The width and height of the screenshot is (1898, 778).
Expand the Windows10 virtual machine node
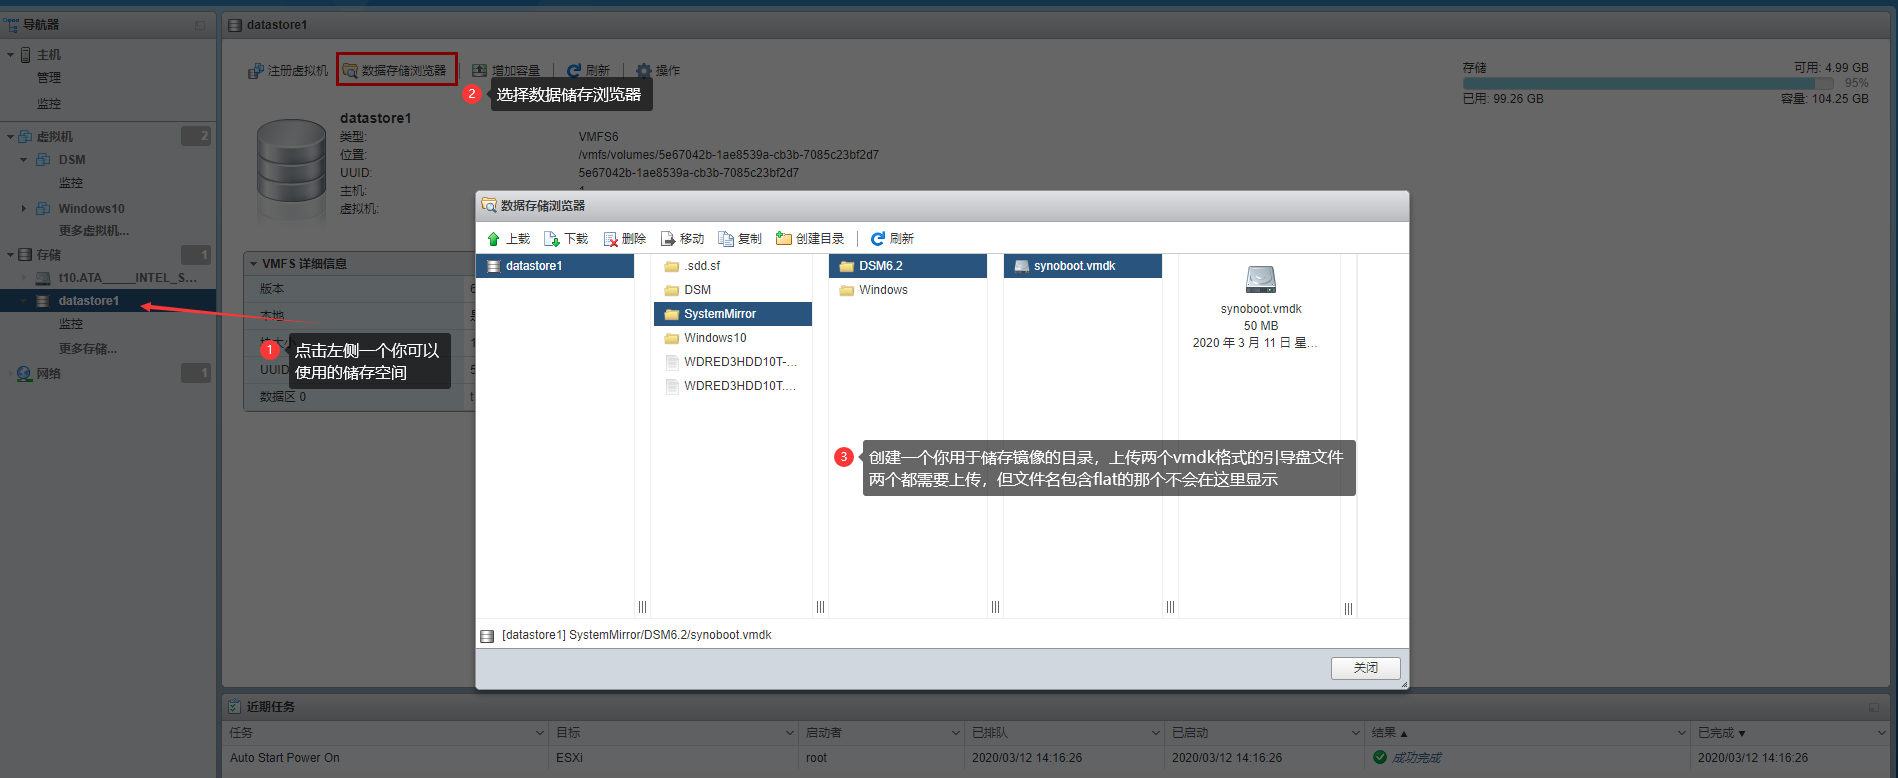[x=24, y=209]
